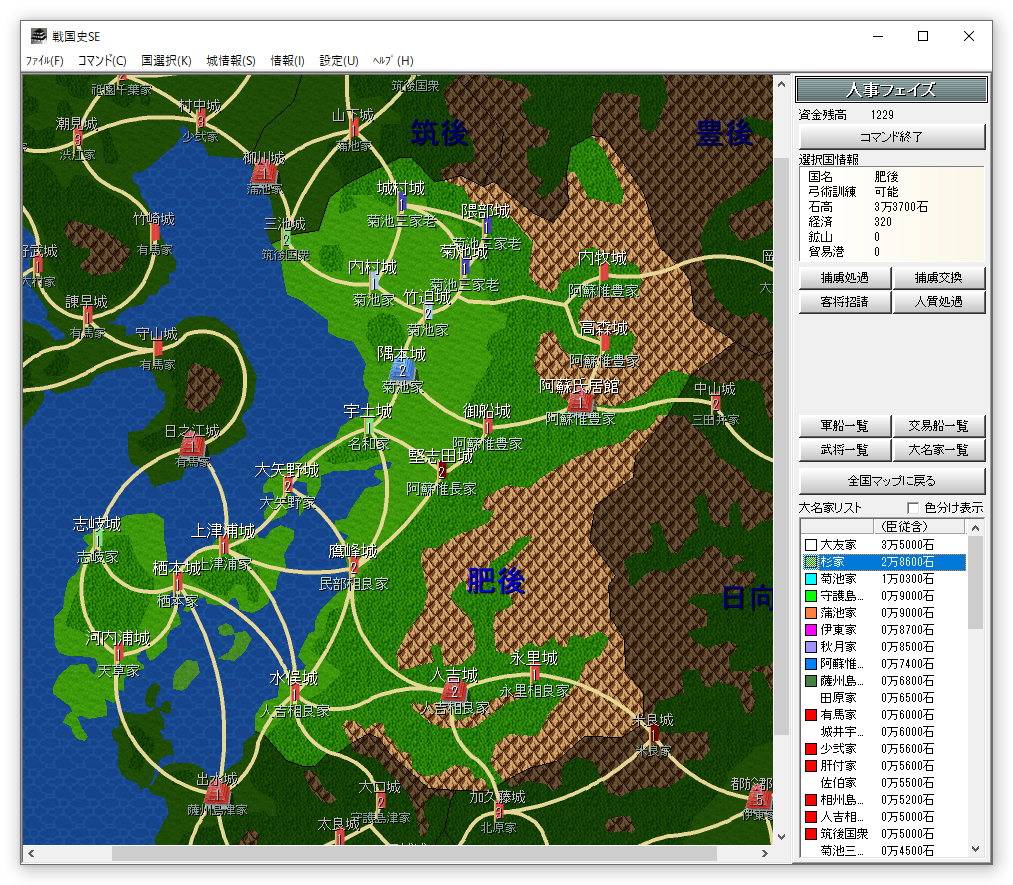Select the 日之江城 castle icon
This screenshot has height=885, width=1013.
pyautogui.click(x=193, y=446)
